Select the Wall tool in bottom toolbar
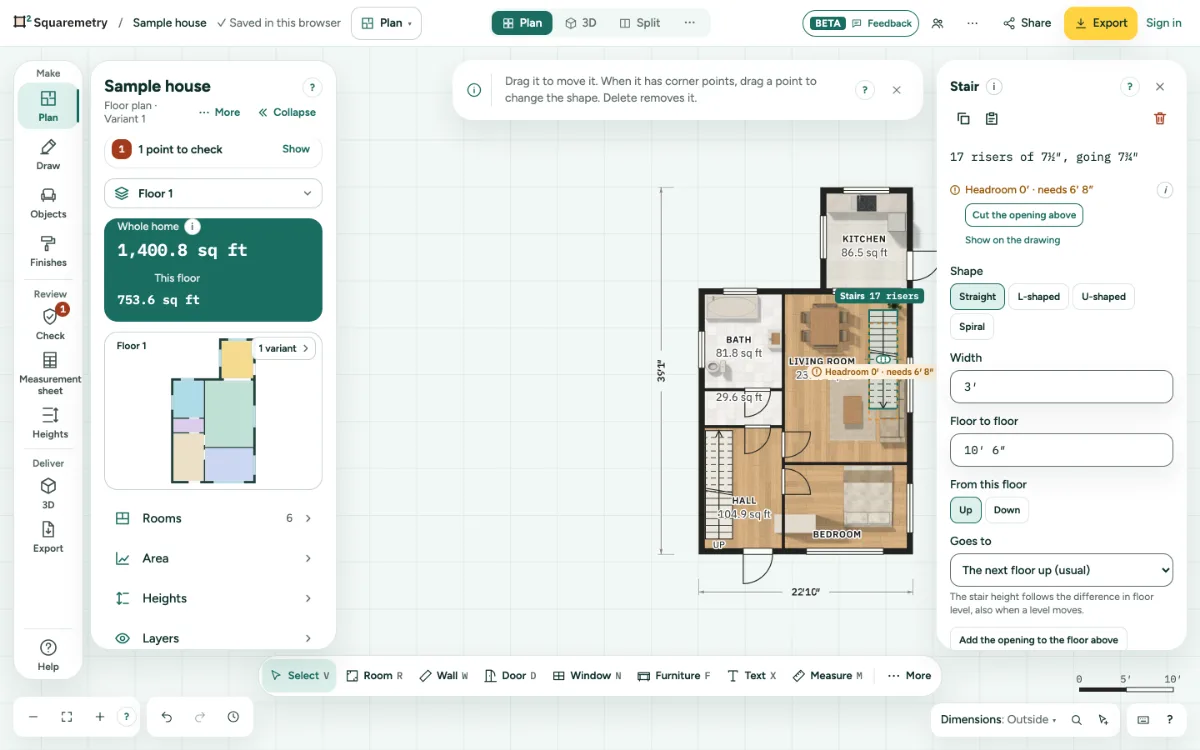 tap(444, 676)
